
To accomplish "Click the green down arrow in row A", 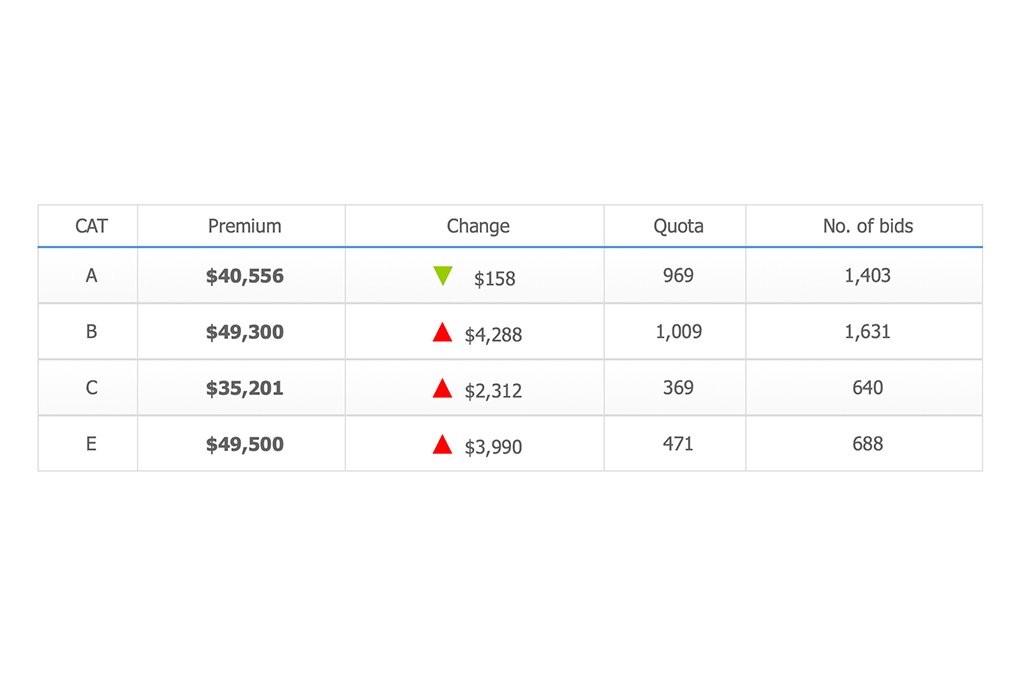I will [443, 276].
